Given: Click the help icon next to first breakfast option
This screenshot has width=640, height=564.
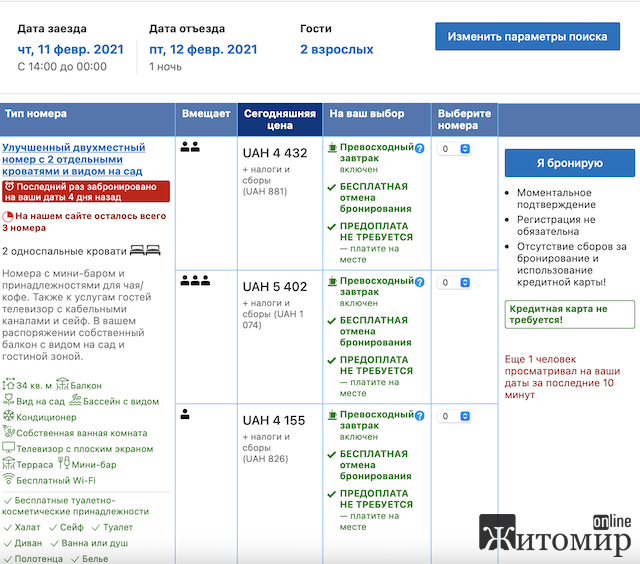Looking at the screenshot, I should pyautogui.click(x=420, y=148).
